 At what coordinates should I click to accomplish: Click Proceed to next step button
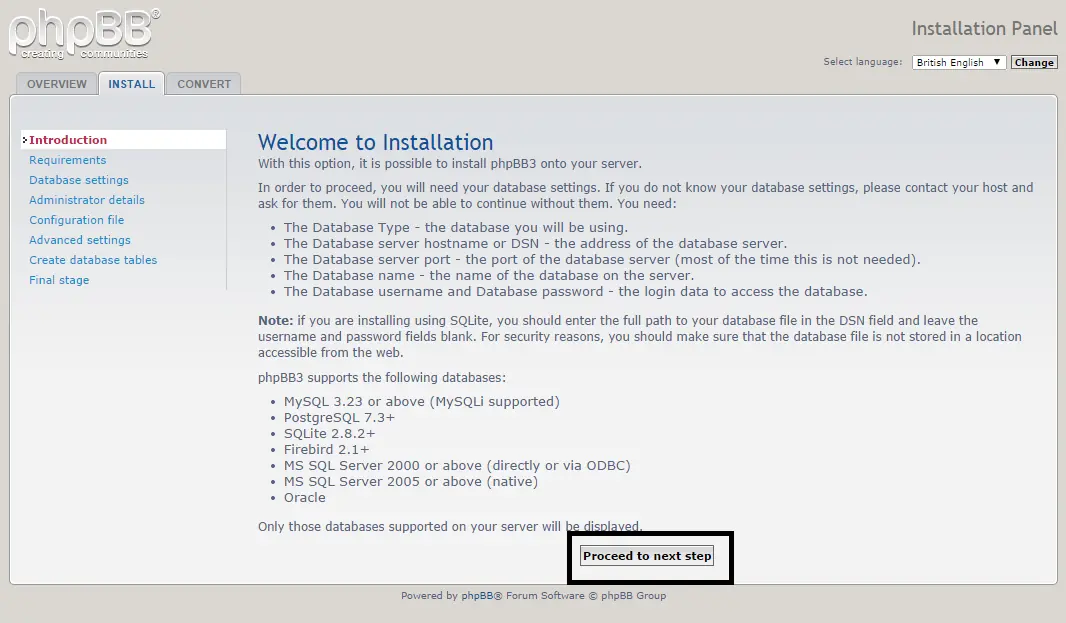(647, 556)
